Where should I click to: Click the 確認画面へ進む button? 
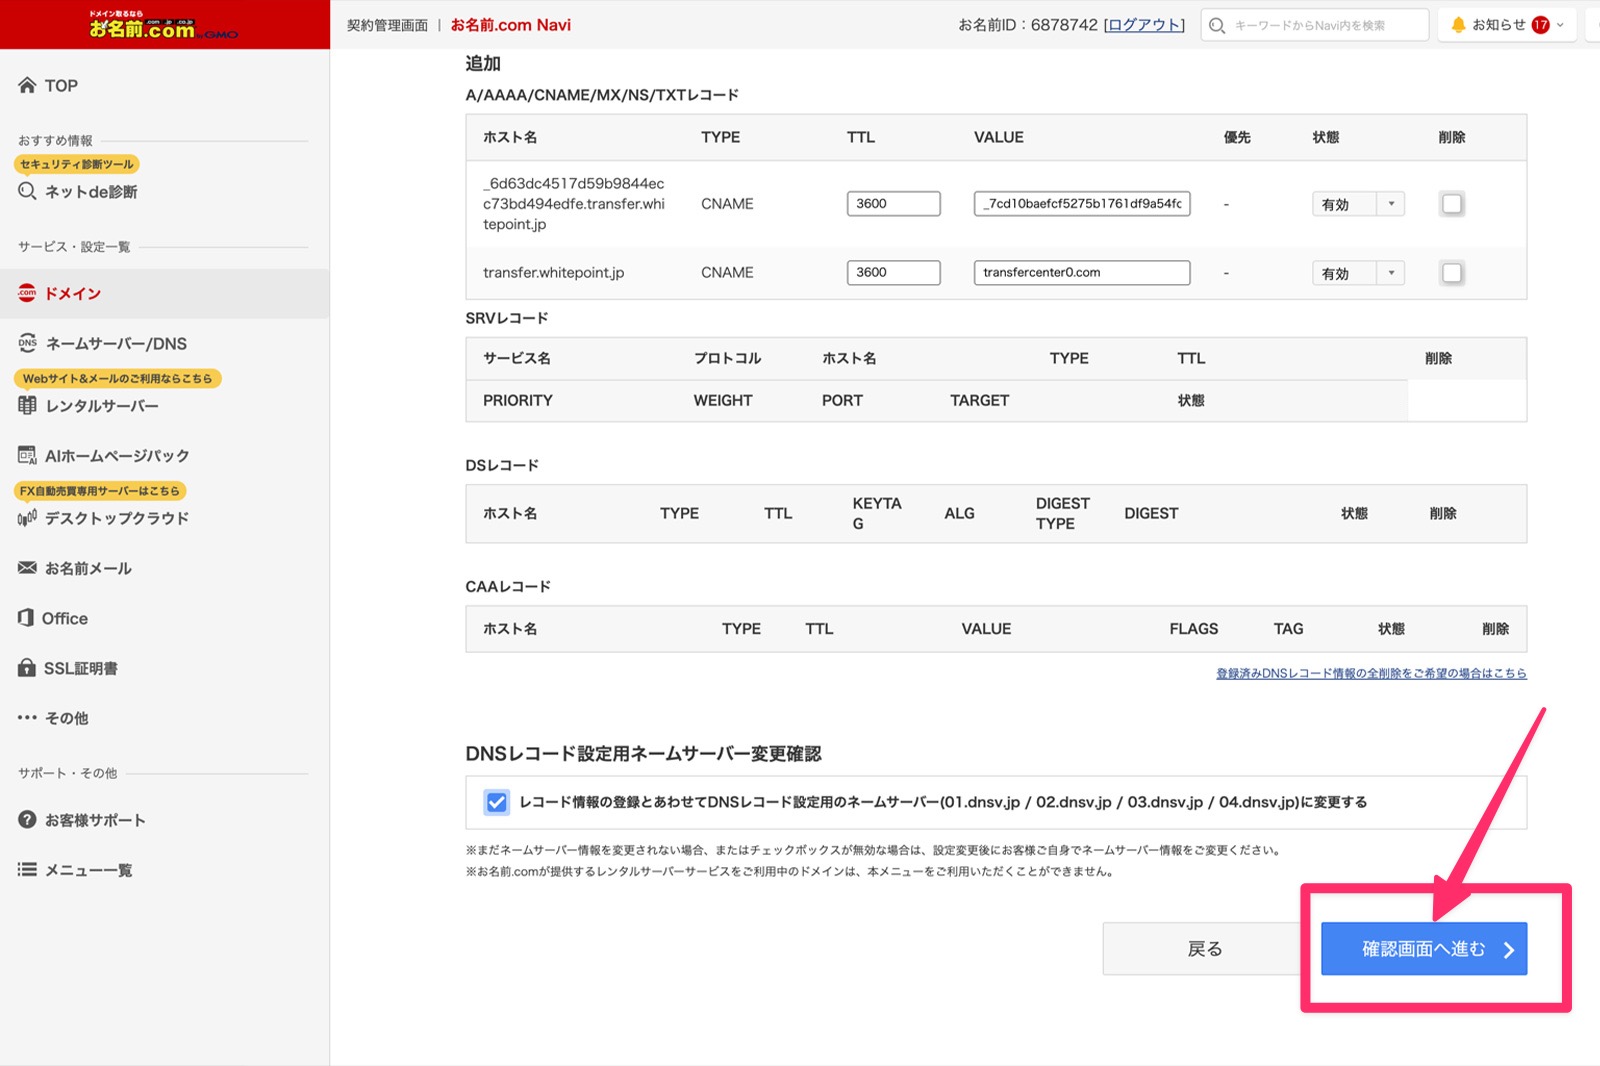tap(1423, 949)
